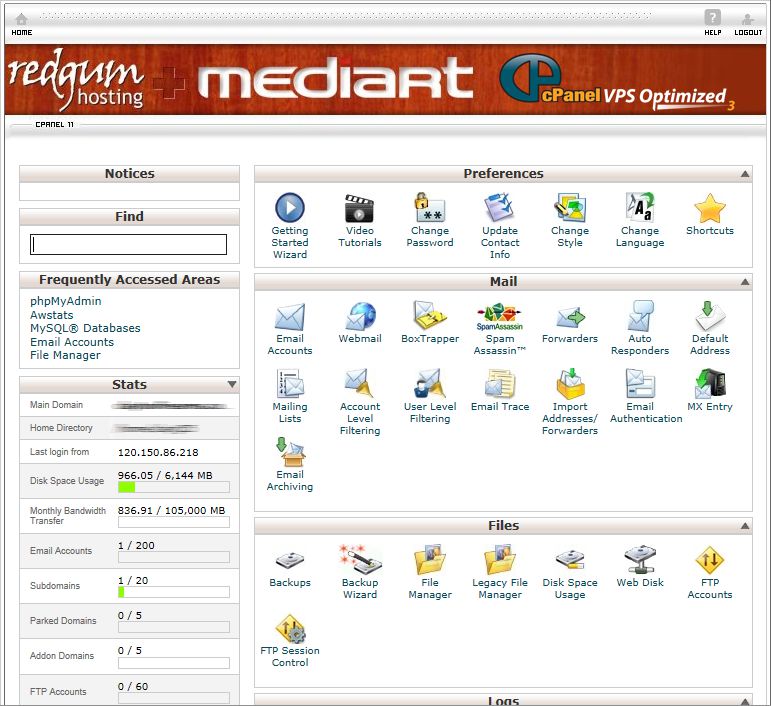
Task: Click Logout in the top bar
Action: point(748,23)
